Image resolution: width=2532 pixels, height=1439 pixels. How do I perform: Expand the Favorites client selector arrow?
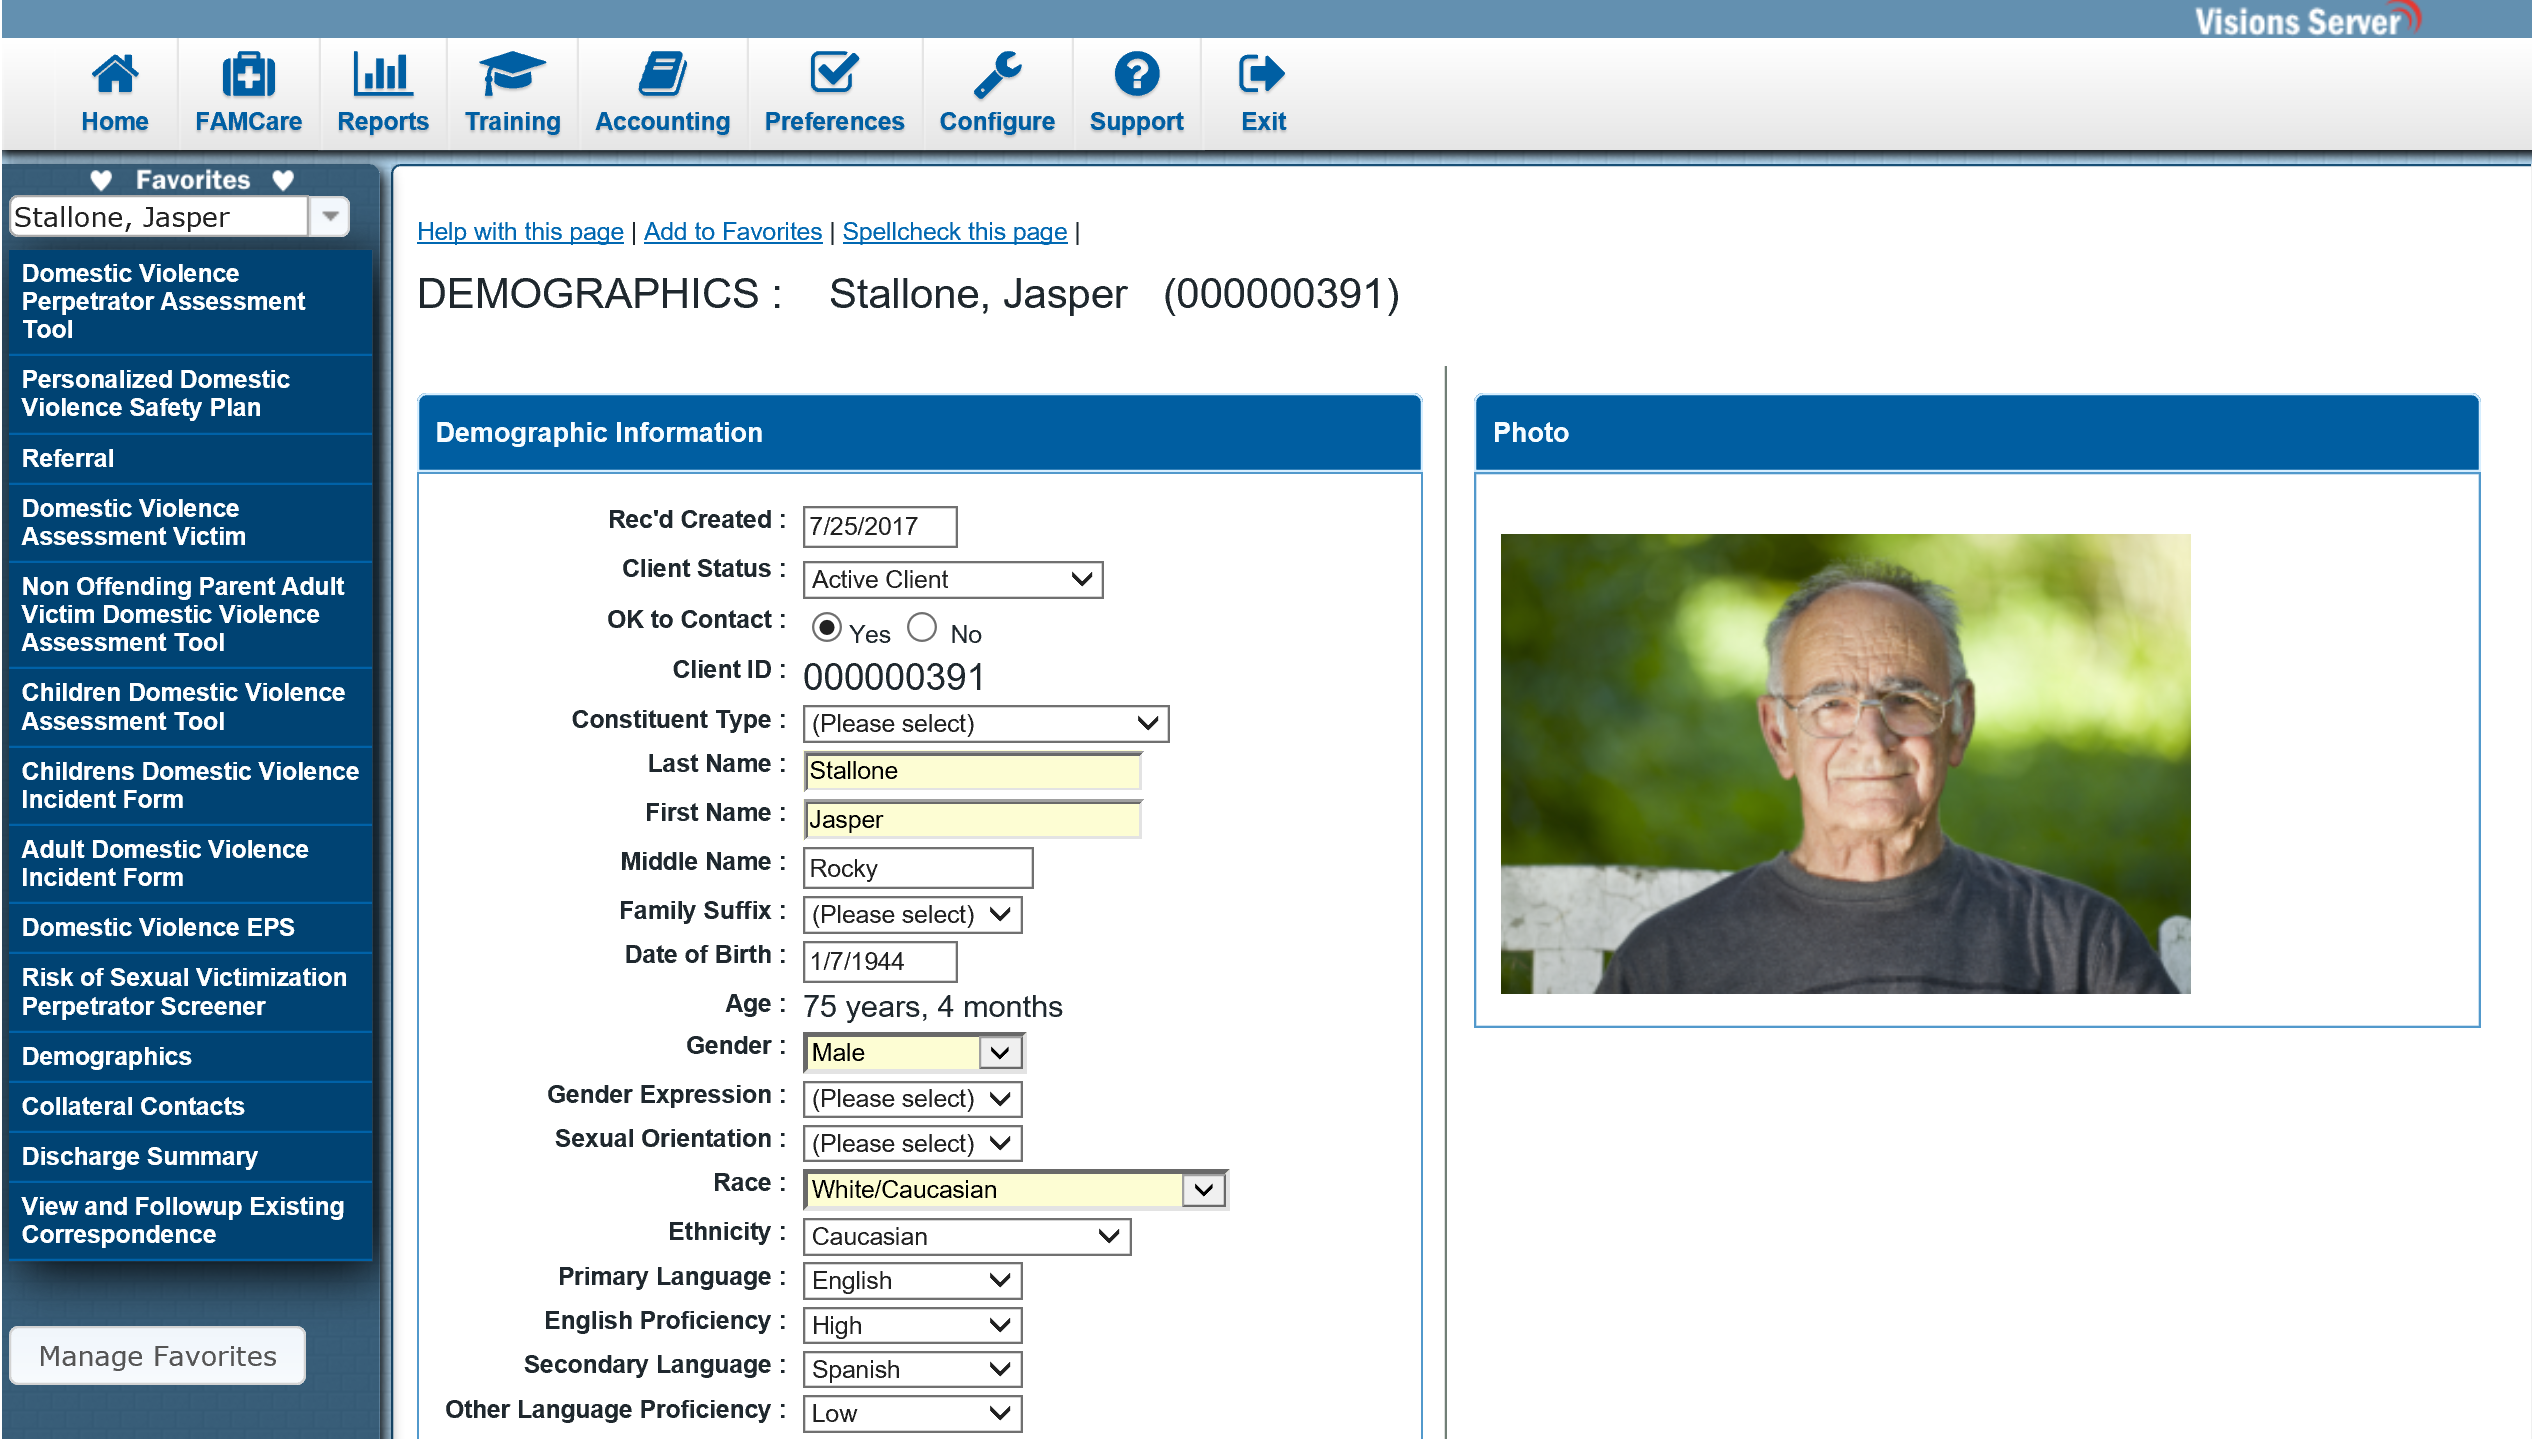[x=330, y=217]
